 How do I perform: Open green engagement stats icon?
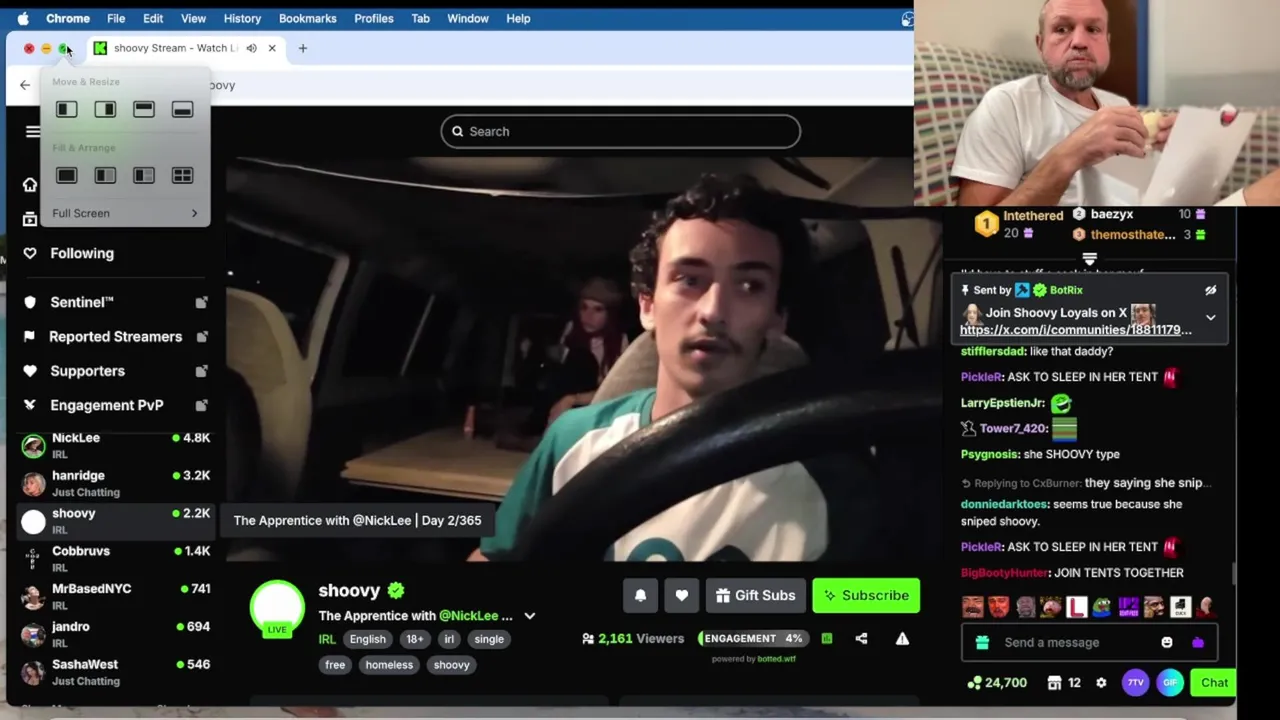(827, 638)
